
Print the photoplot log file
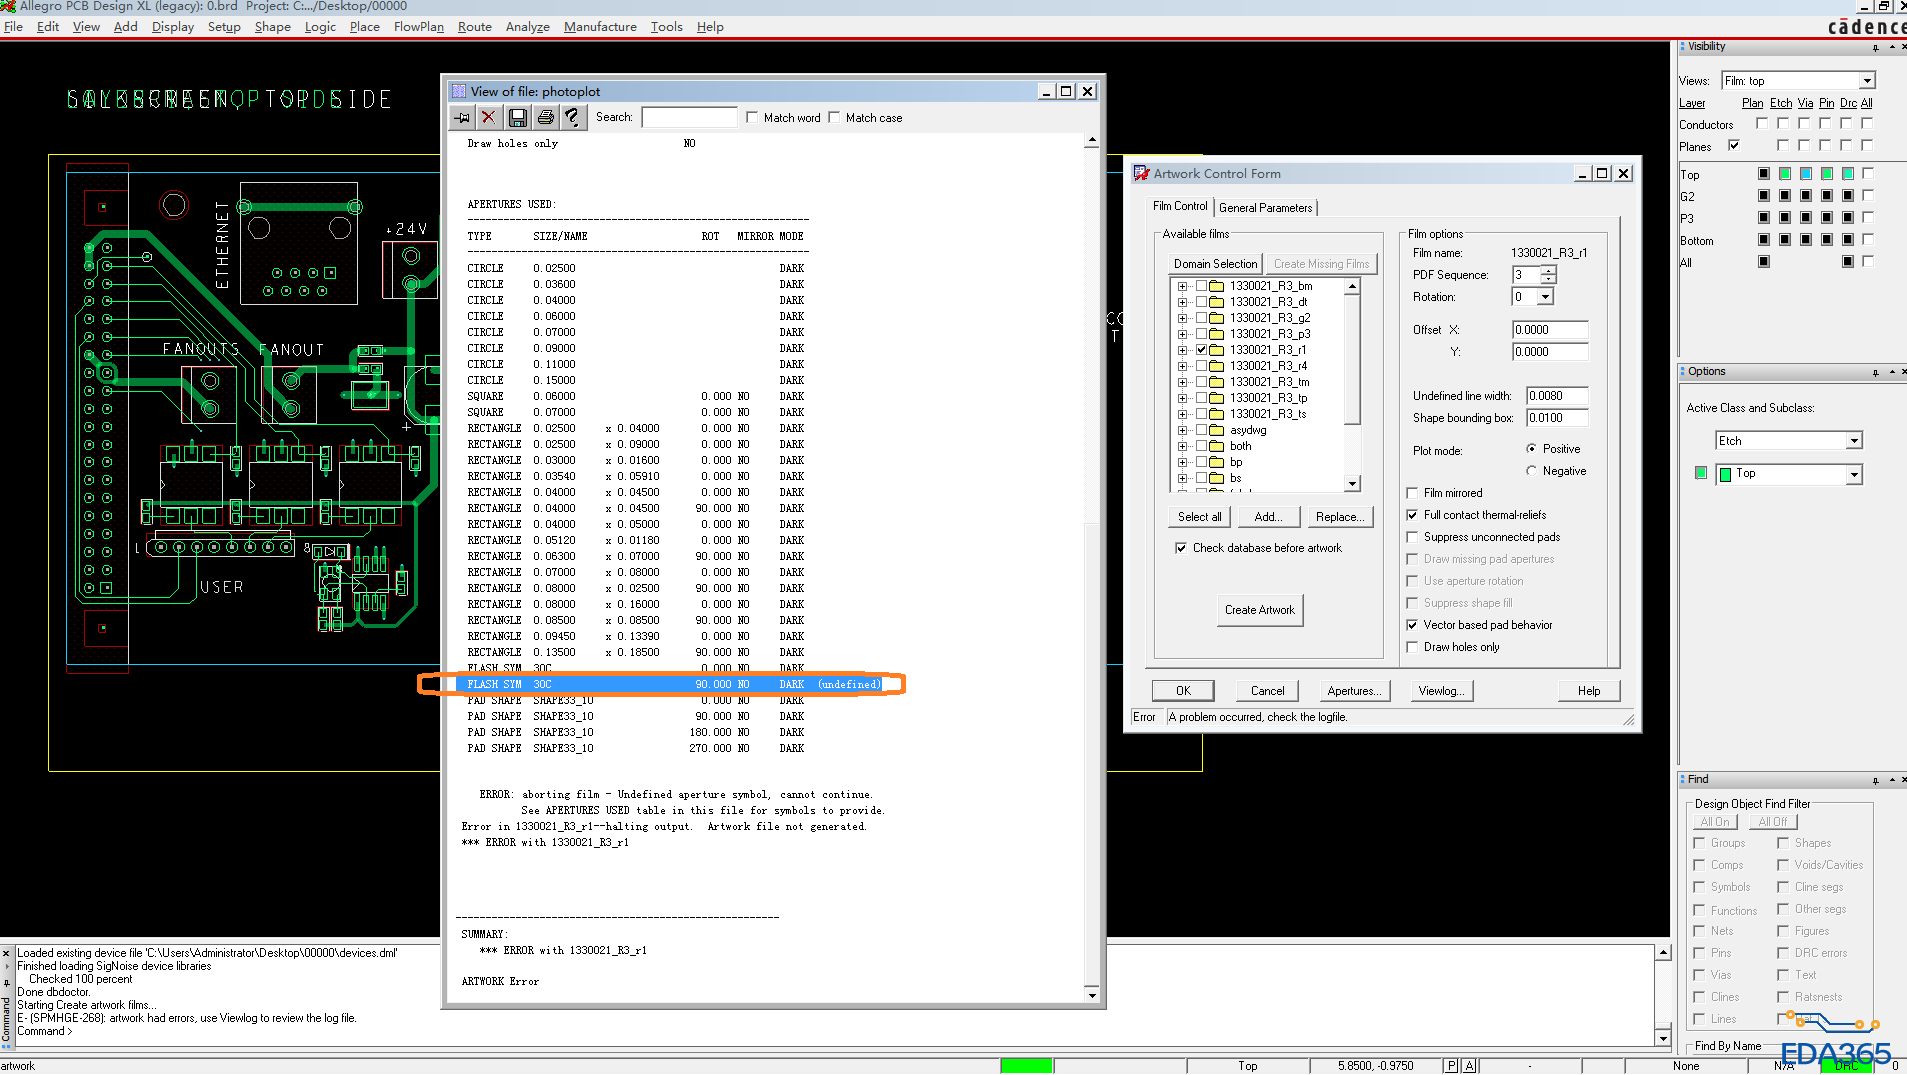click(x=545, y=118)
